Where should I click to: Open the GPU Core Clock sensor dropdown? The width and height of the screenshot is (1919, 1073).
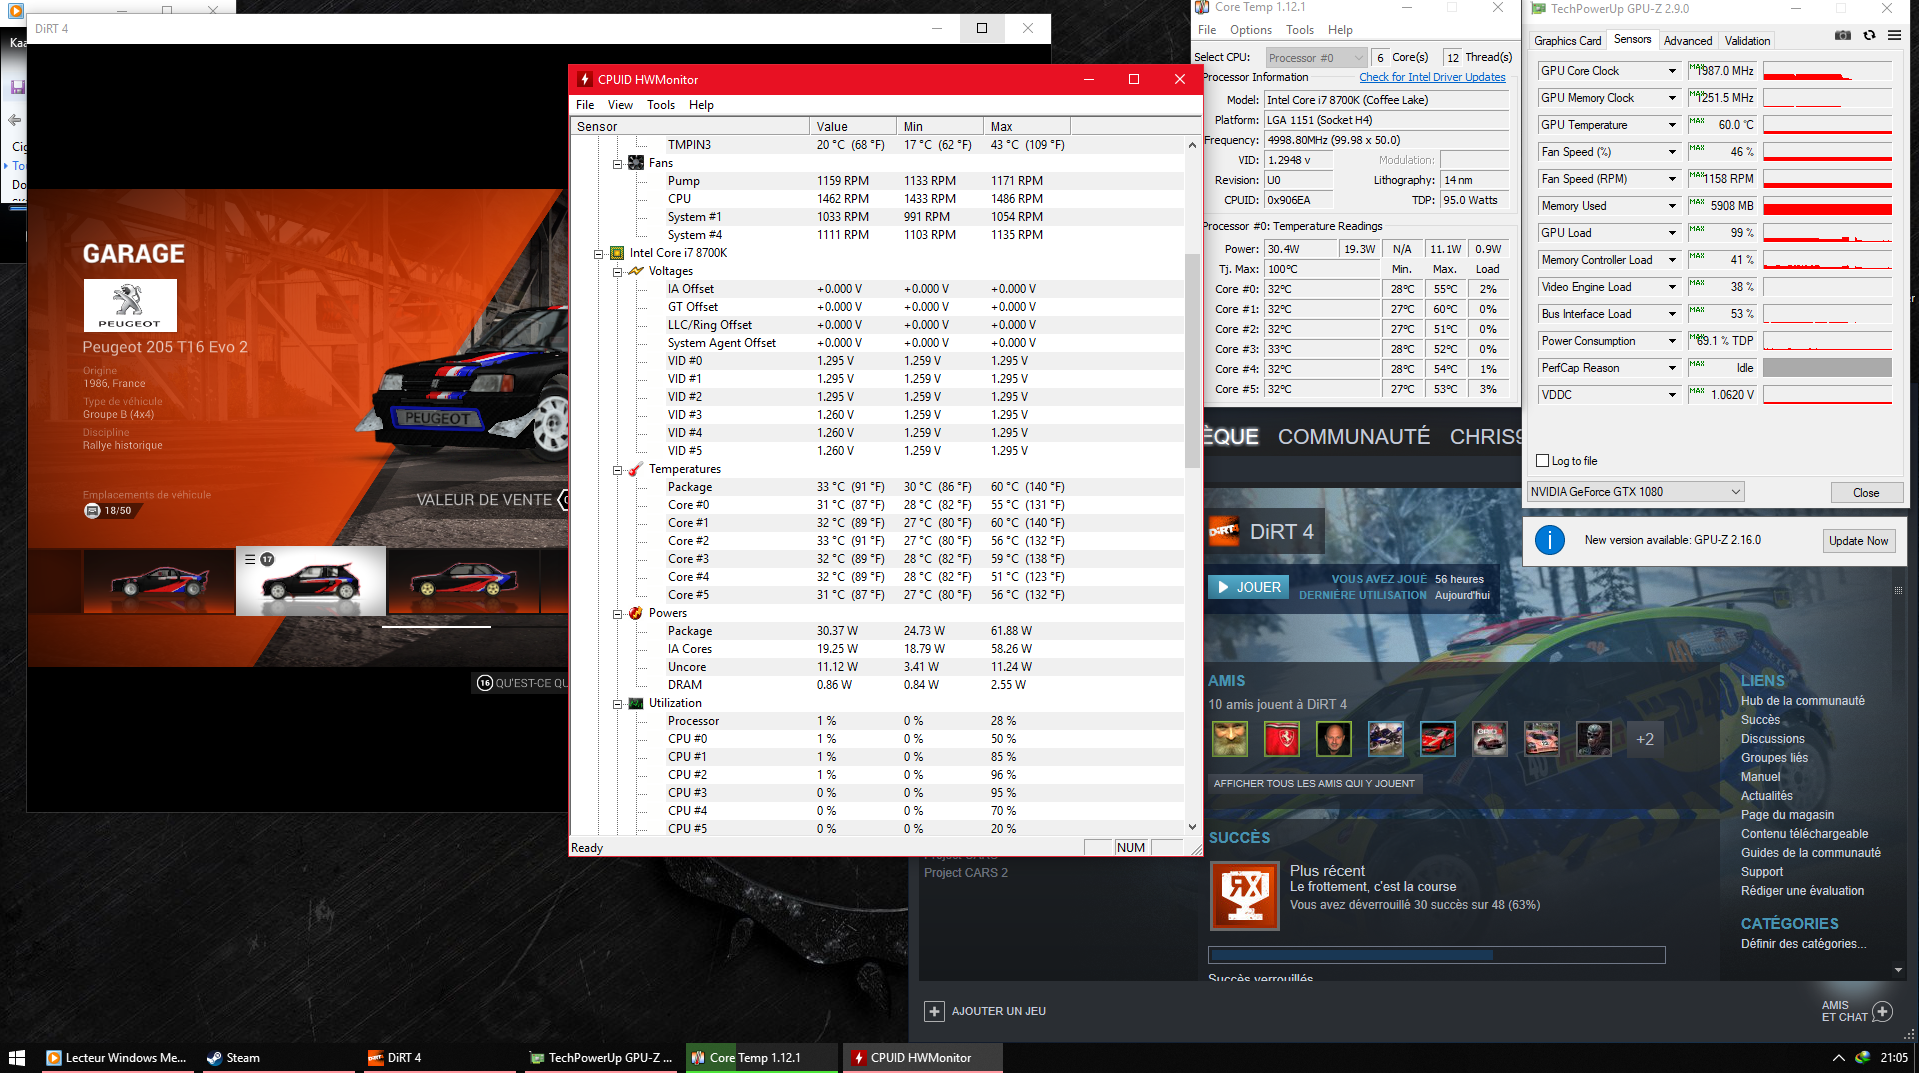(1672, 71)
